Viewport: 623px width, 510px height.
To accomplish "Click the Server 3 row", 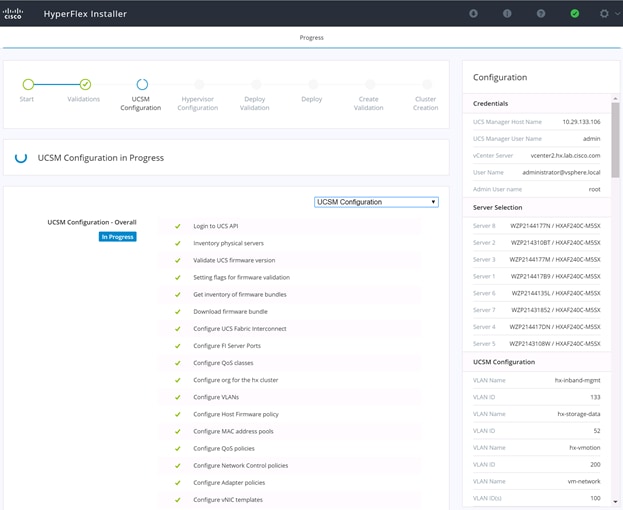I will [536, 259].
